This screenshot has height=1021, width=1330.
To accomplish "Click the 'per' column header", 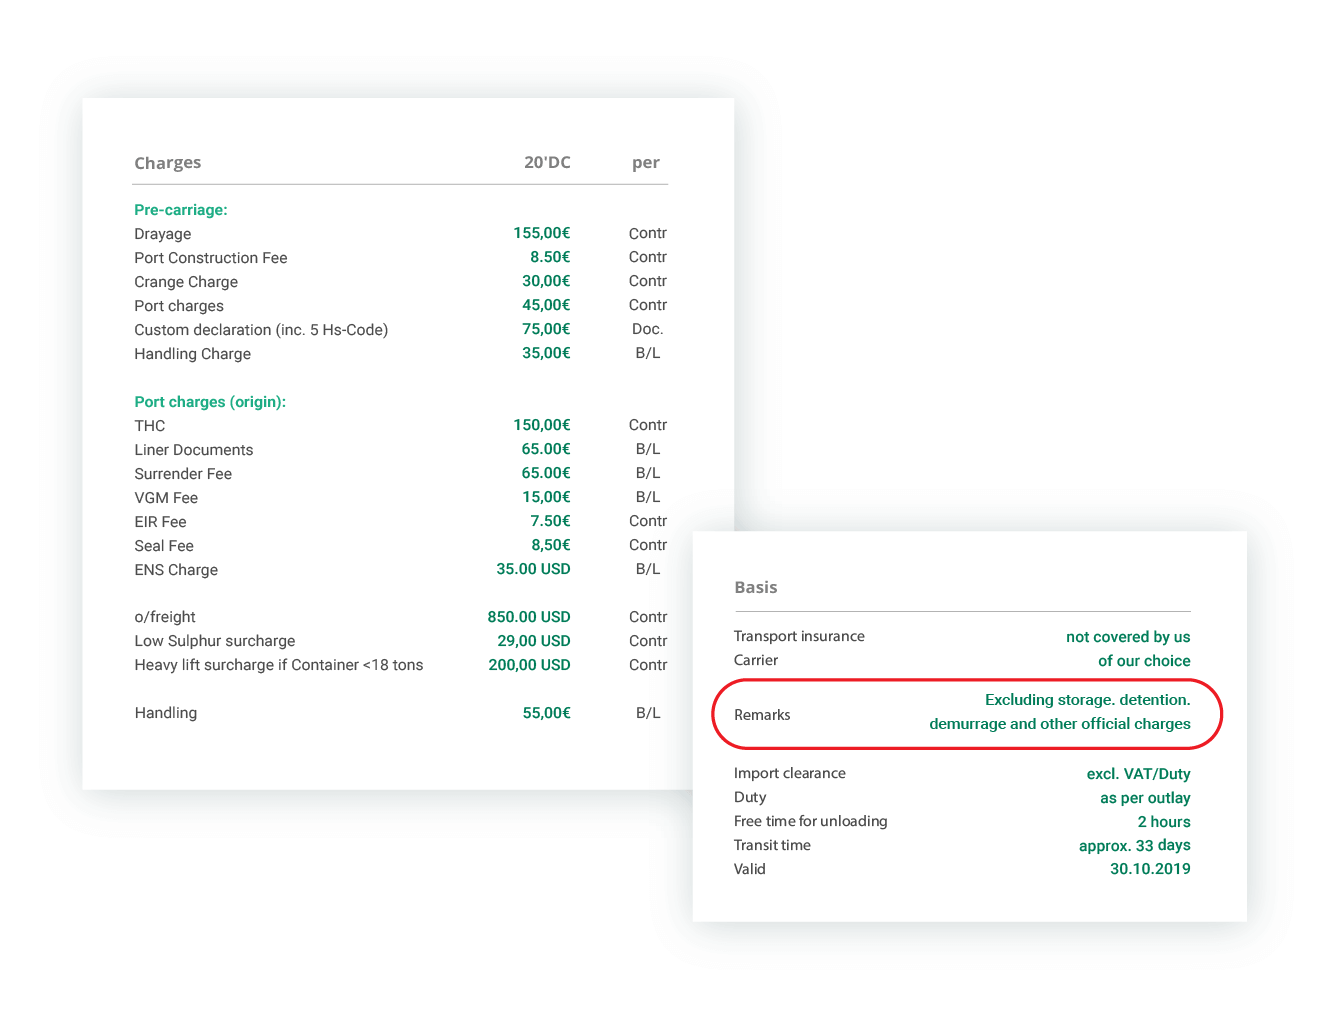I will [x=645, y=163].
